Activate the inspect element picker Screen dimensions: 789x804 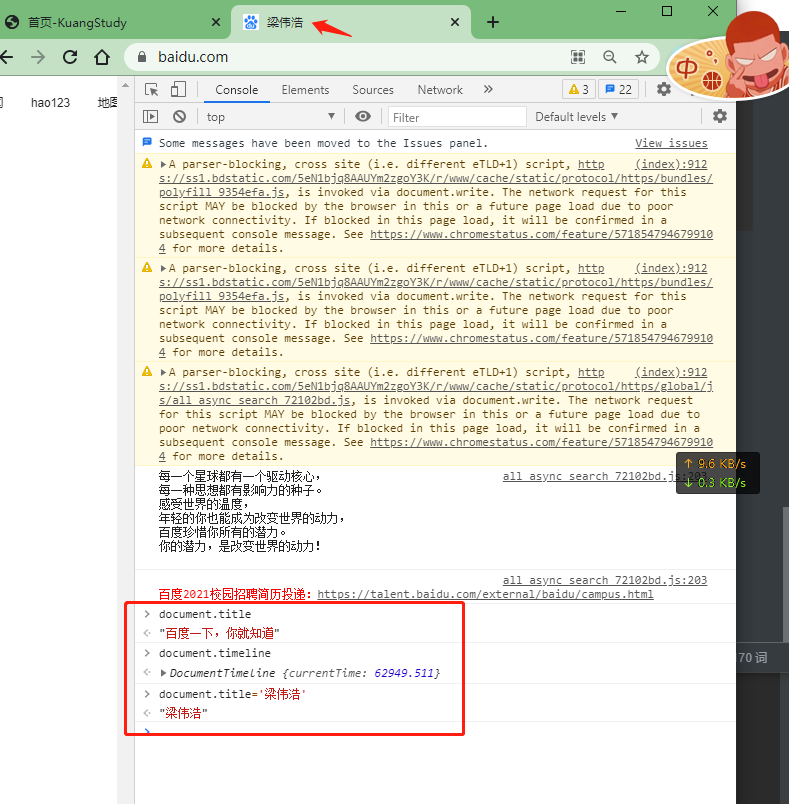coord(152,90)
